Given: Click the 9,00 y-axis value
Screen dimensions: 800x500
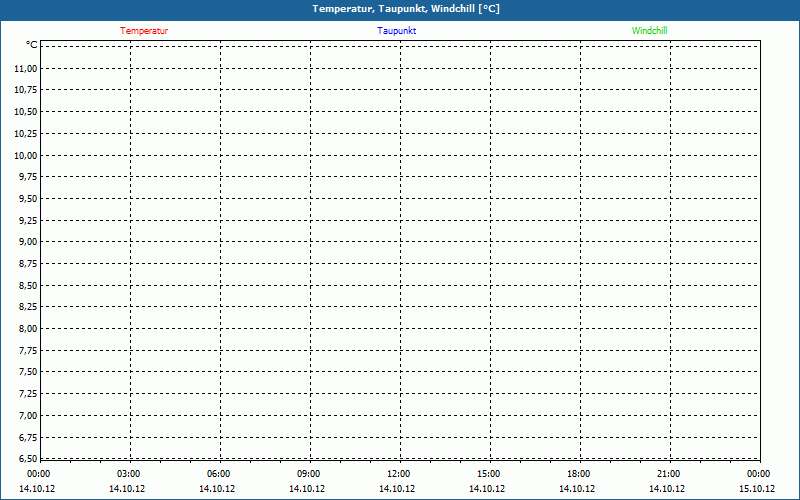Looking at the screenshot, I should pyautogui.click(x=28, y=242).
